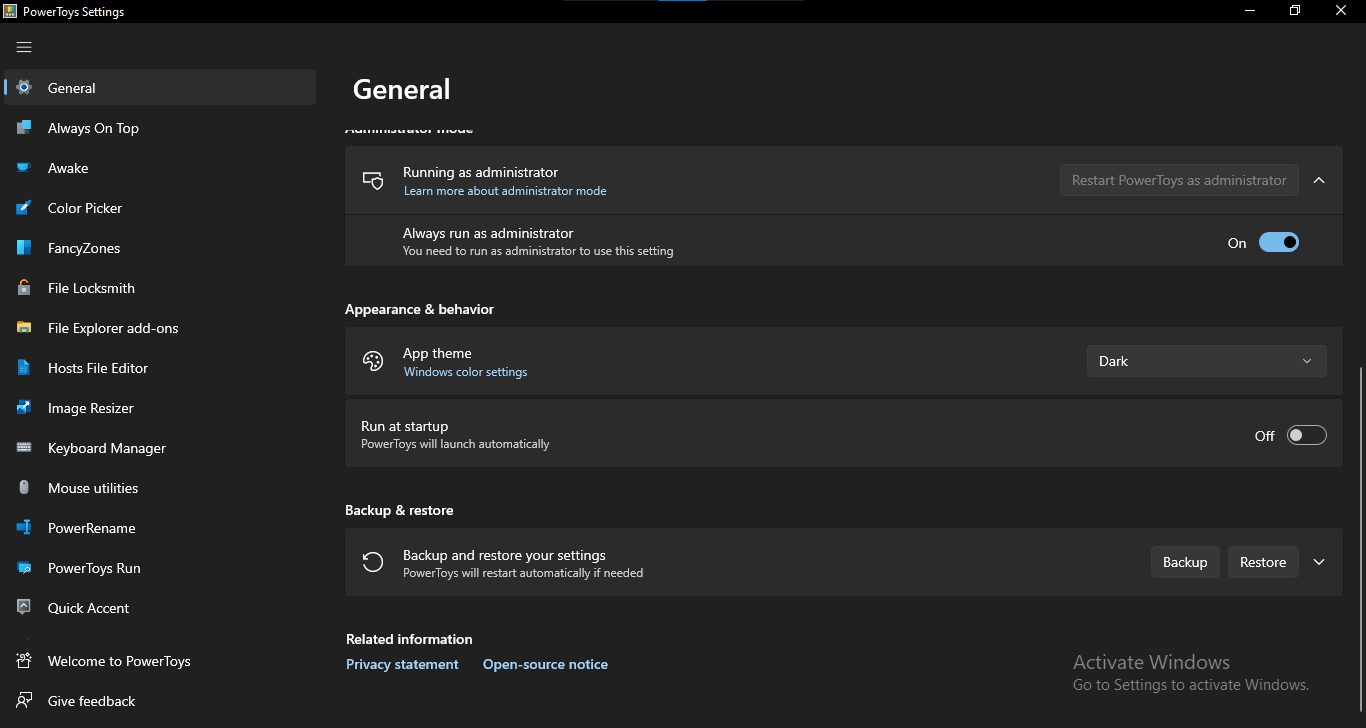Click the Color Picker icon
This screenshot has width=1366, height=728.
point(24,208)
